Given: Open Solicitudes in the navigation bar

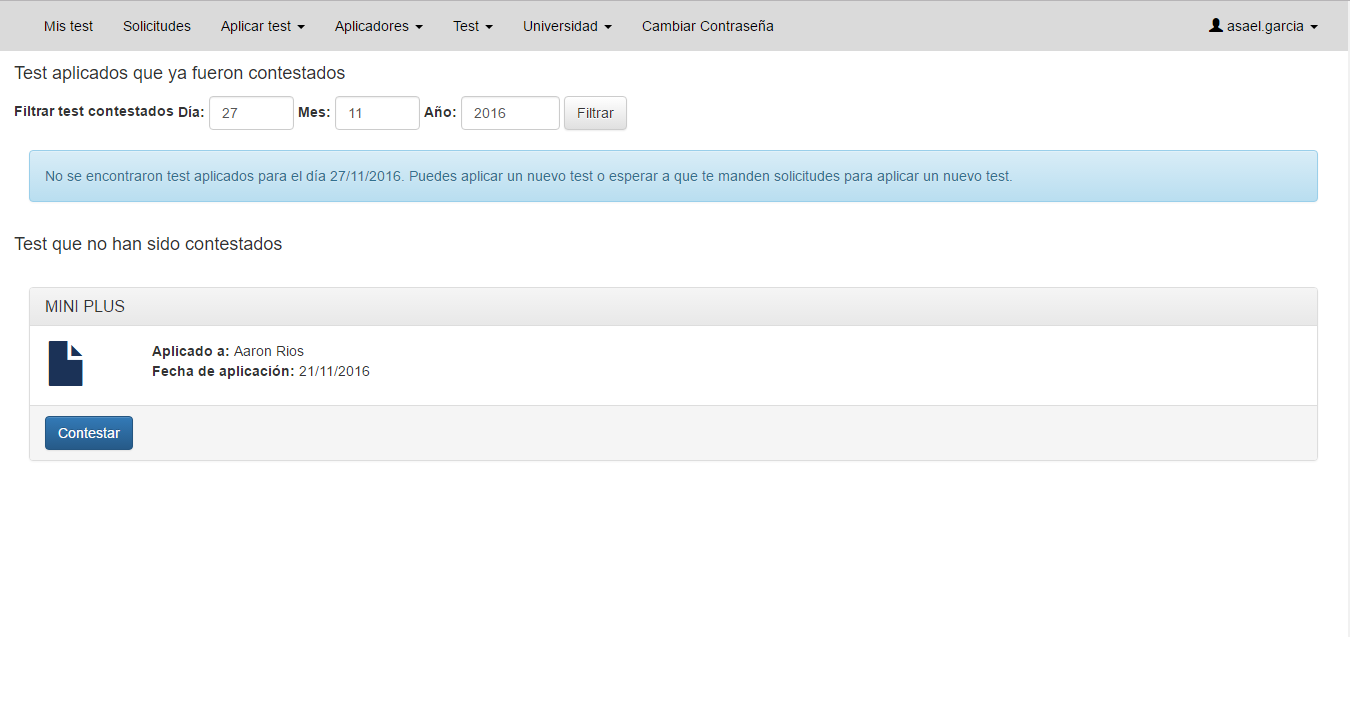Looking at the screenshot, I should pos(157,26).
